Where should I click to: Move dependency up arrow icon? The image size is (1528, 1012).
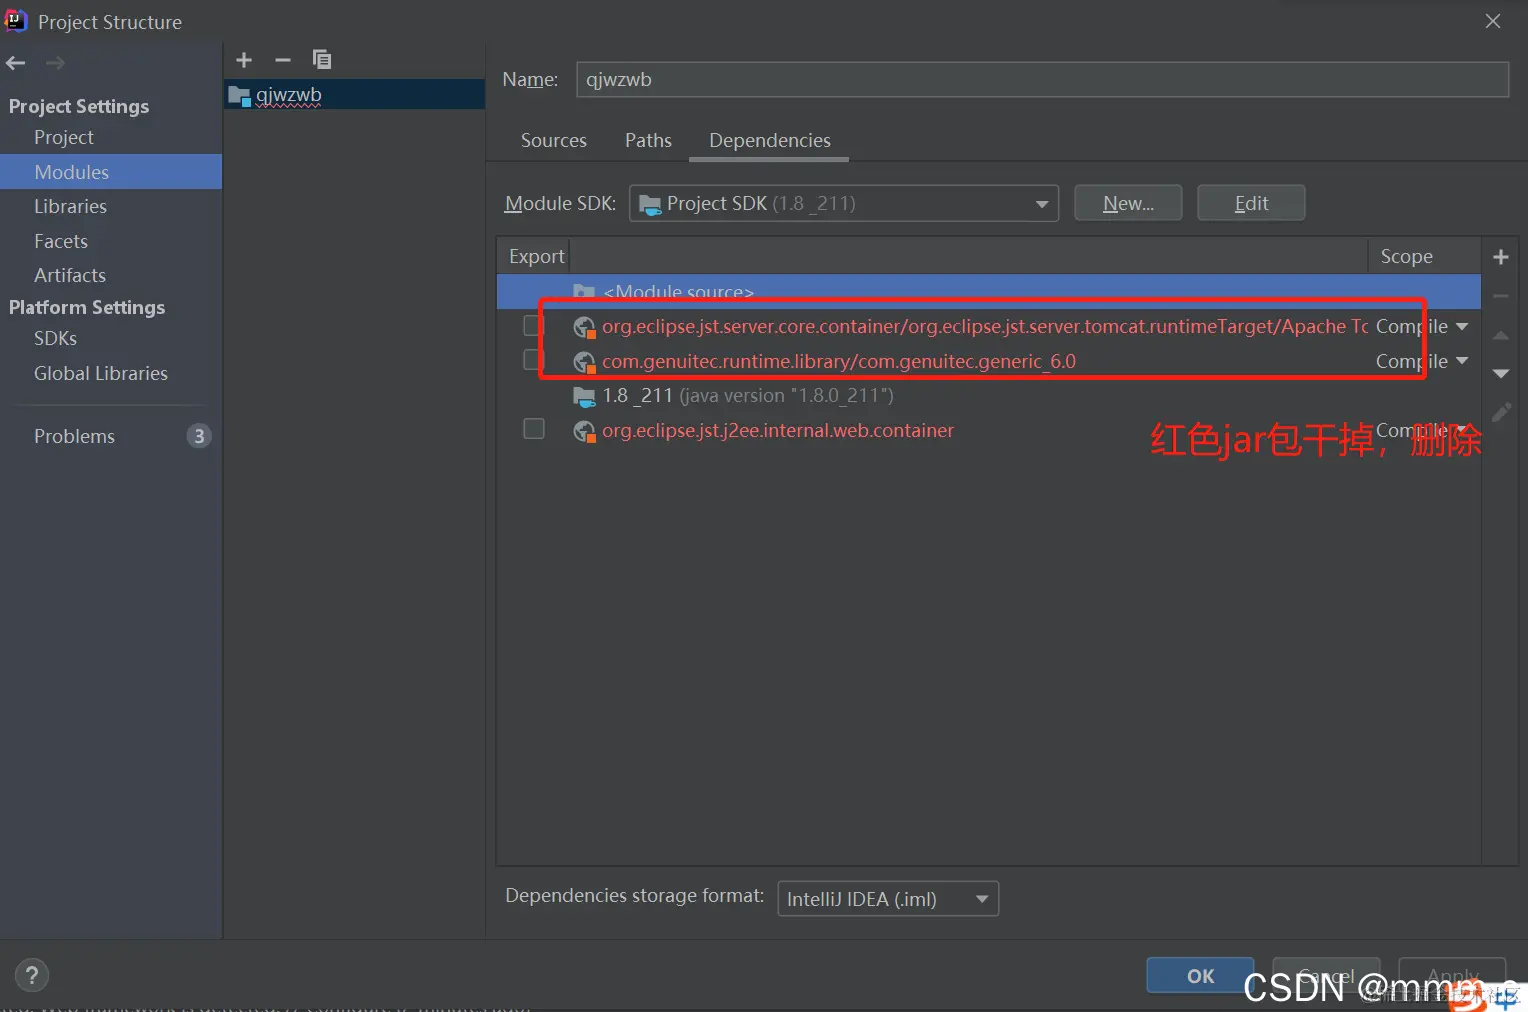point(1500,335)
